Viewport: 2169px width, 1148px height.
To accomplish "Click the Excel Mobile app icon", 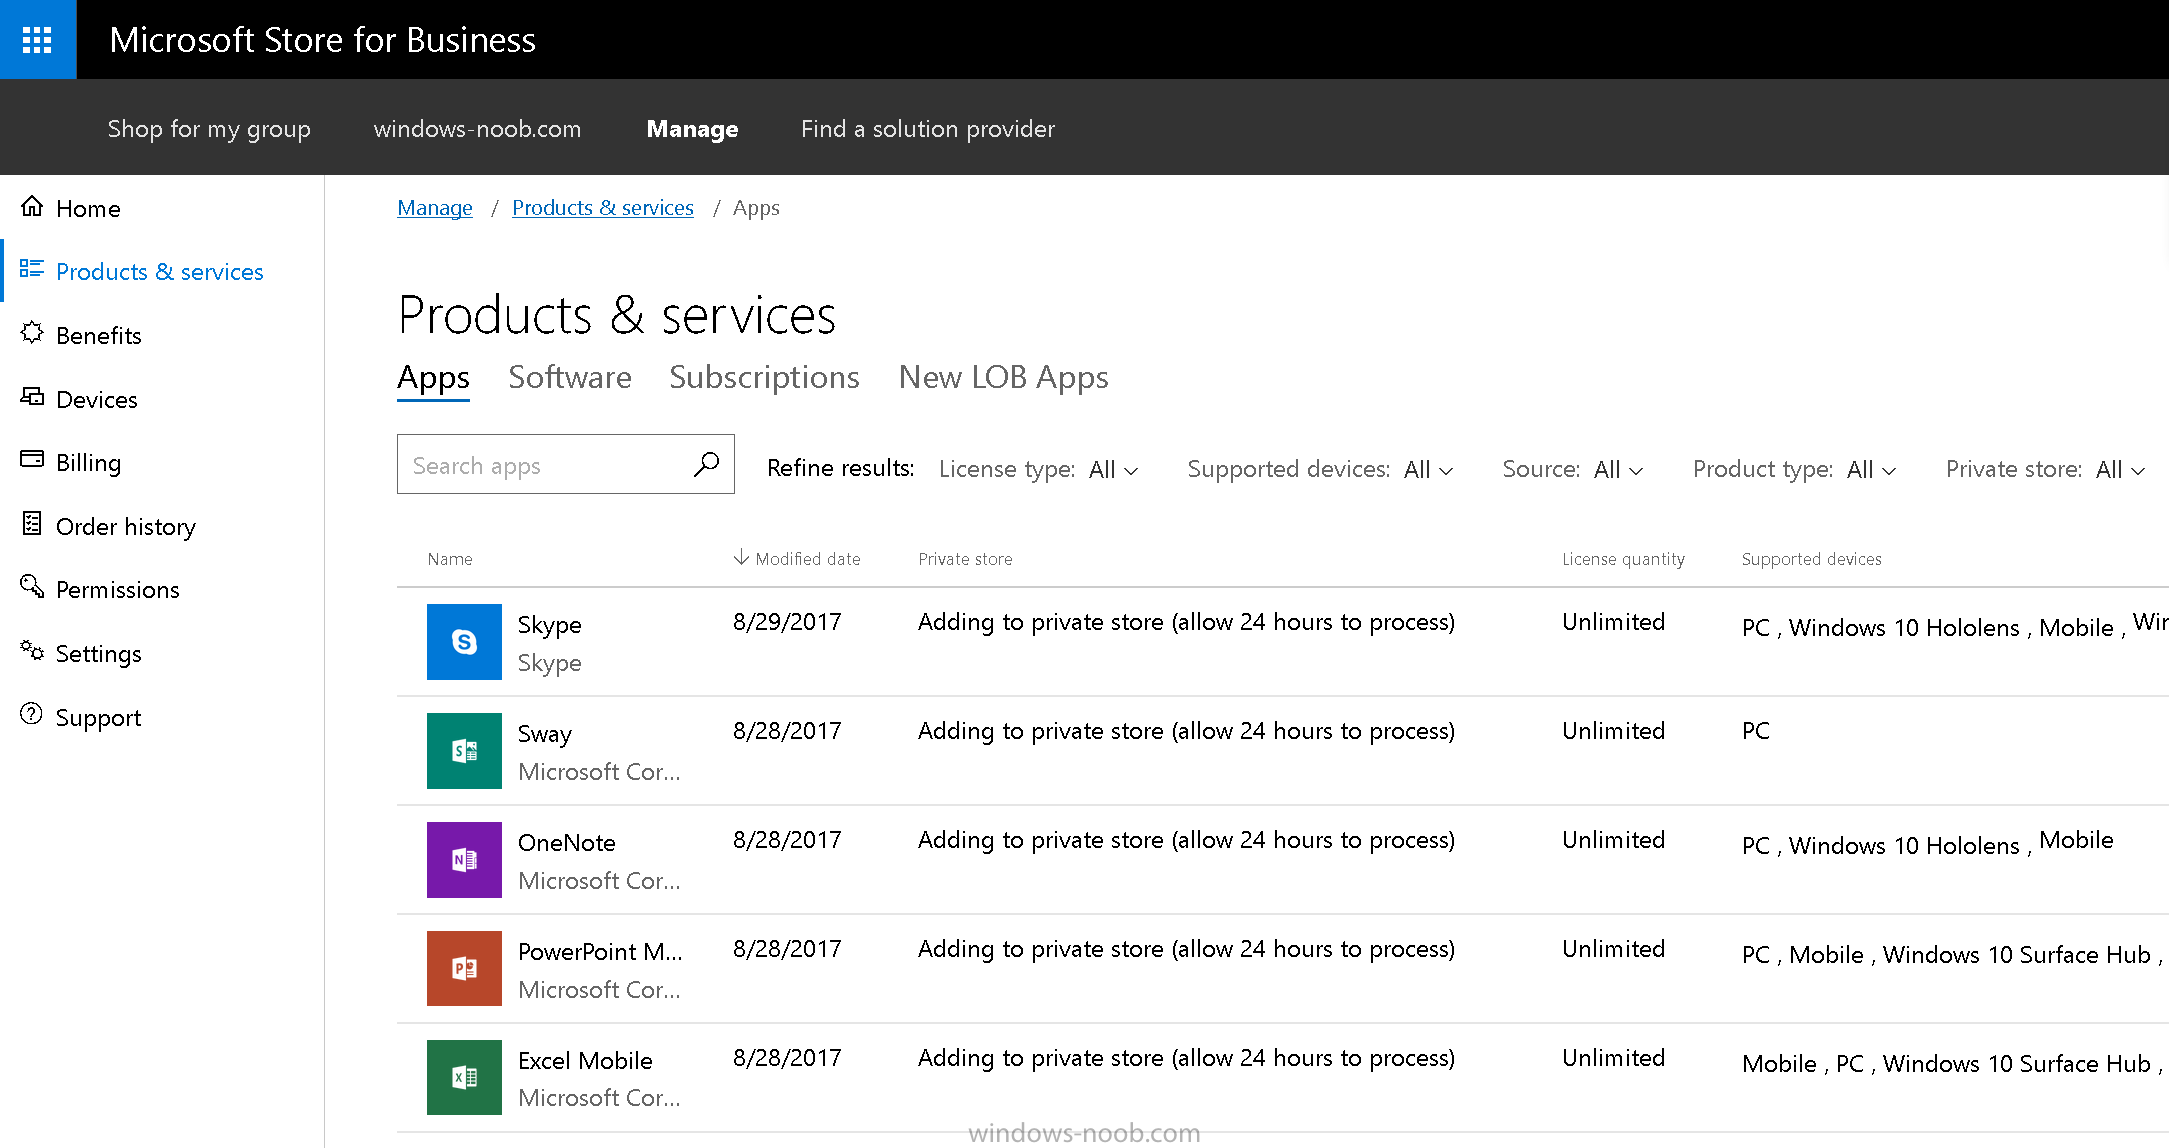I will coord(464,1078).
